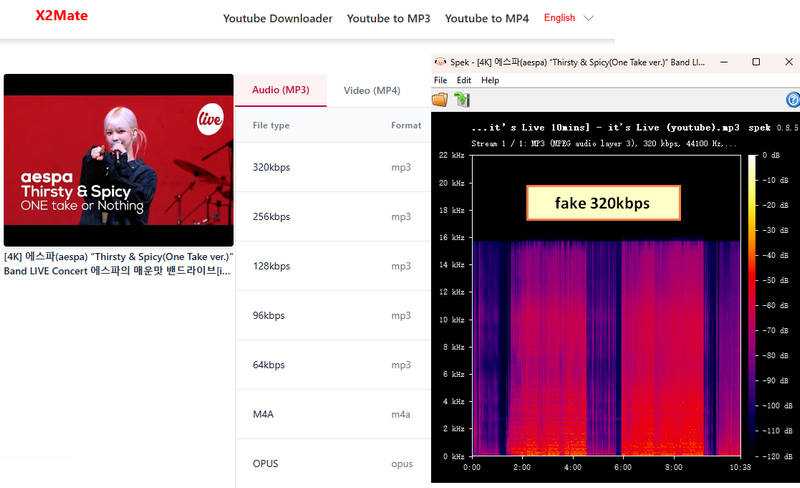Viewport: 800px width, 488px height.
Task: Select the 96kbps mp3 row
Action: point(333,315)
